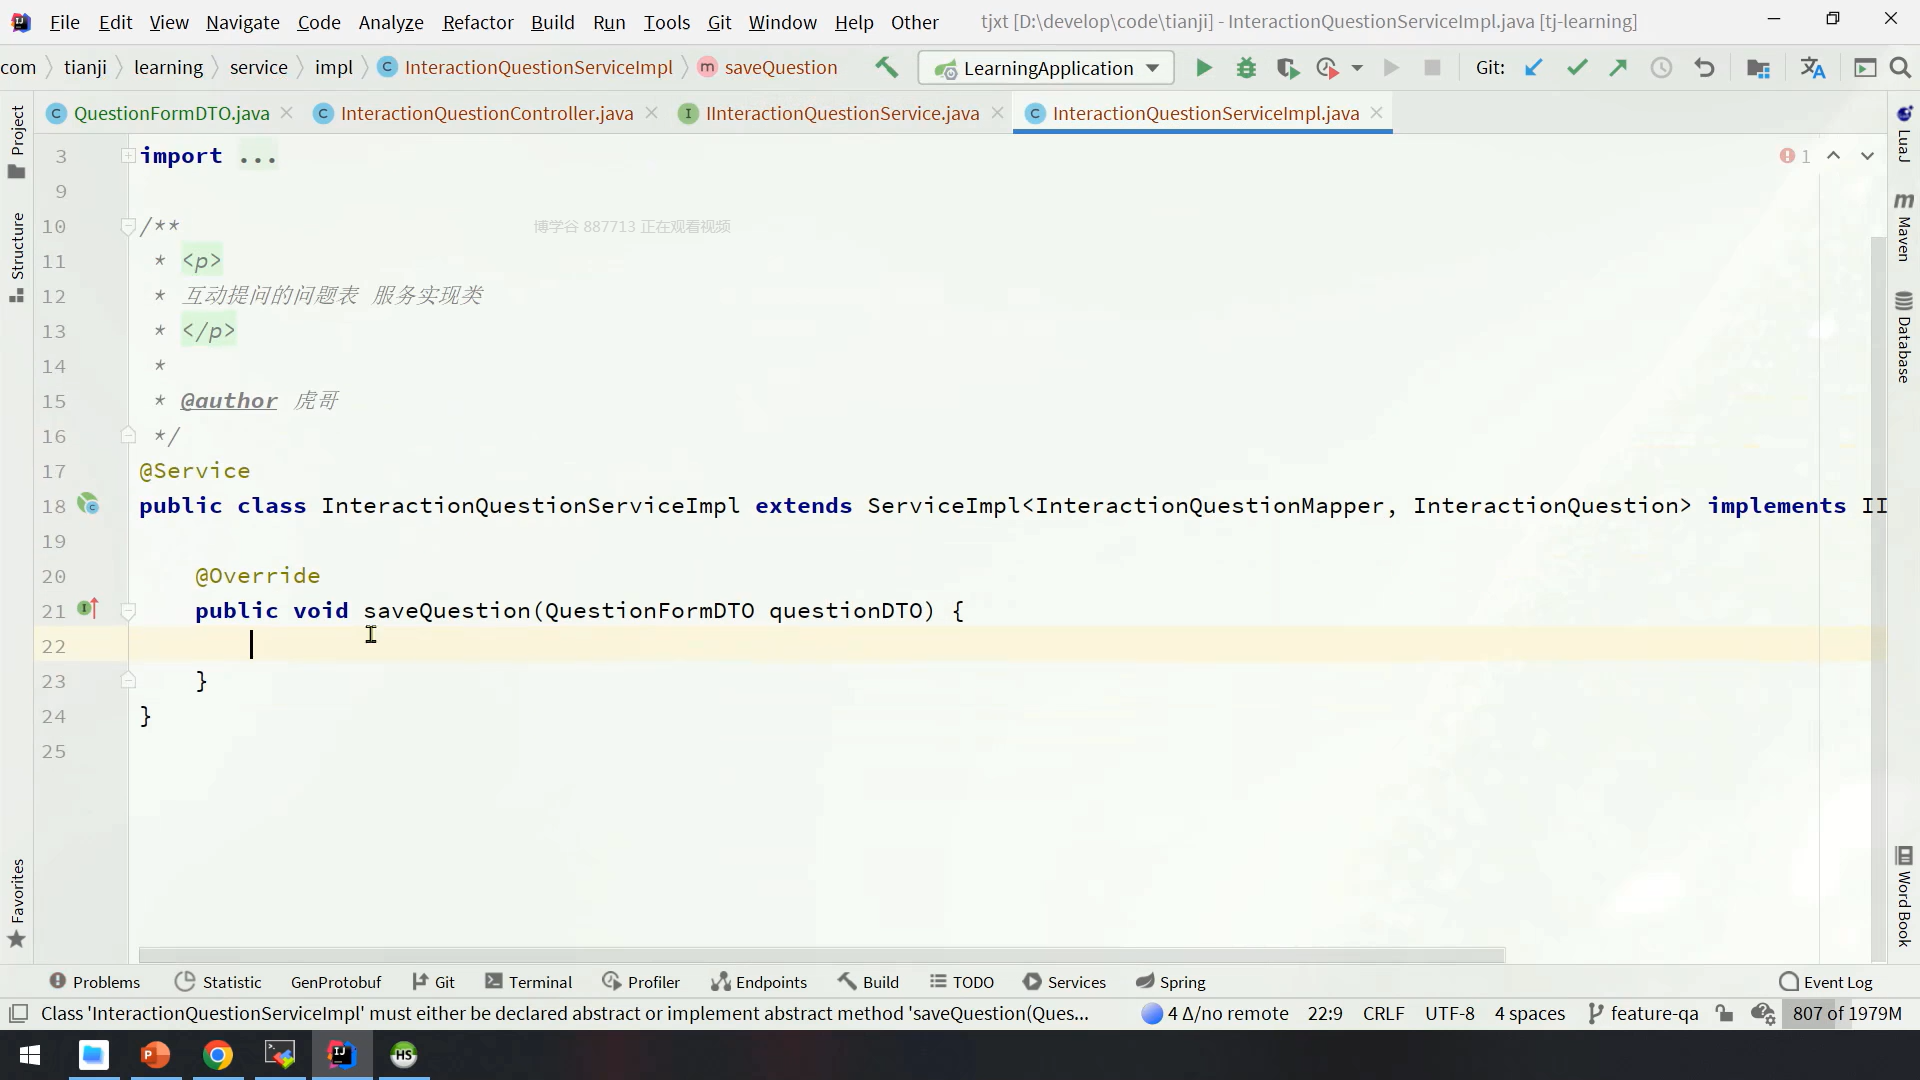Switch to InteractionQuestionController.java tab

click(486, 113)
